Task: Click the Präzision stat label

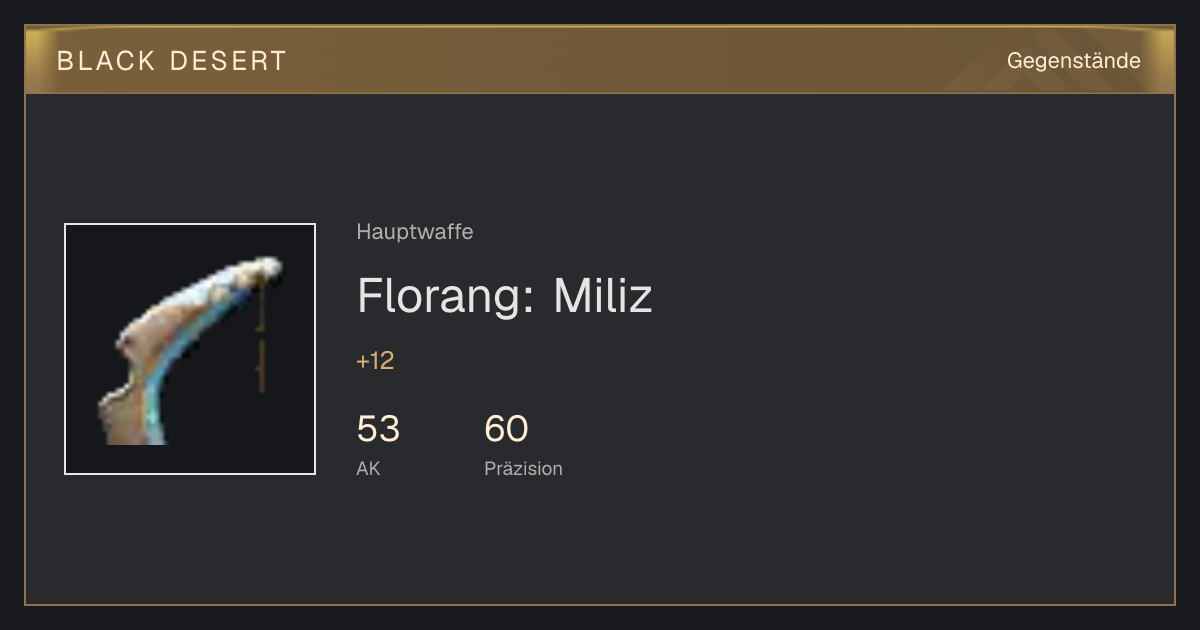Action: pyautogui.click(x=523, y=468)
